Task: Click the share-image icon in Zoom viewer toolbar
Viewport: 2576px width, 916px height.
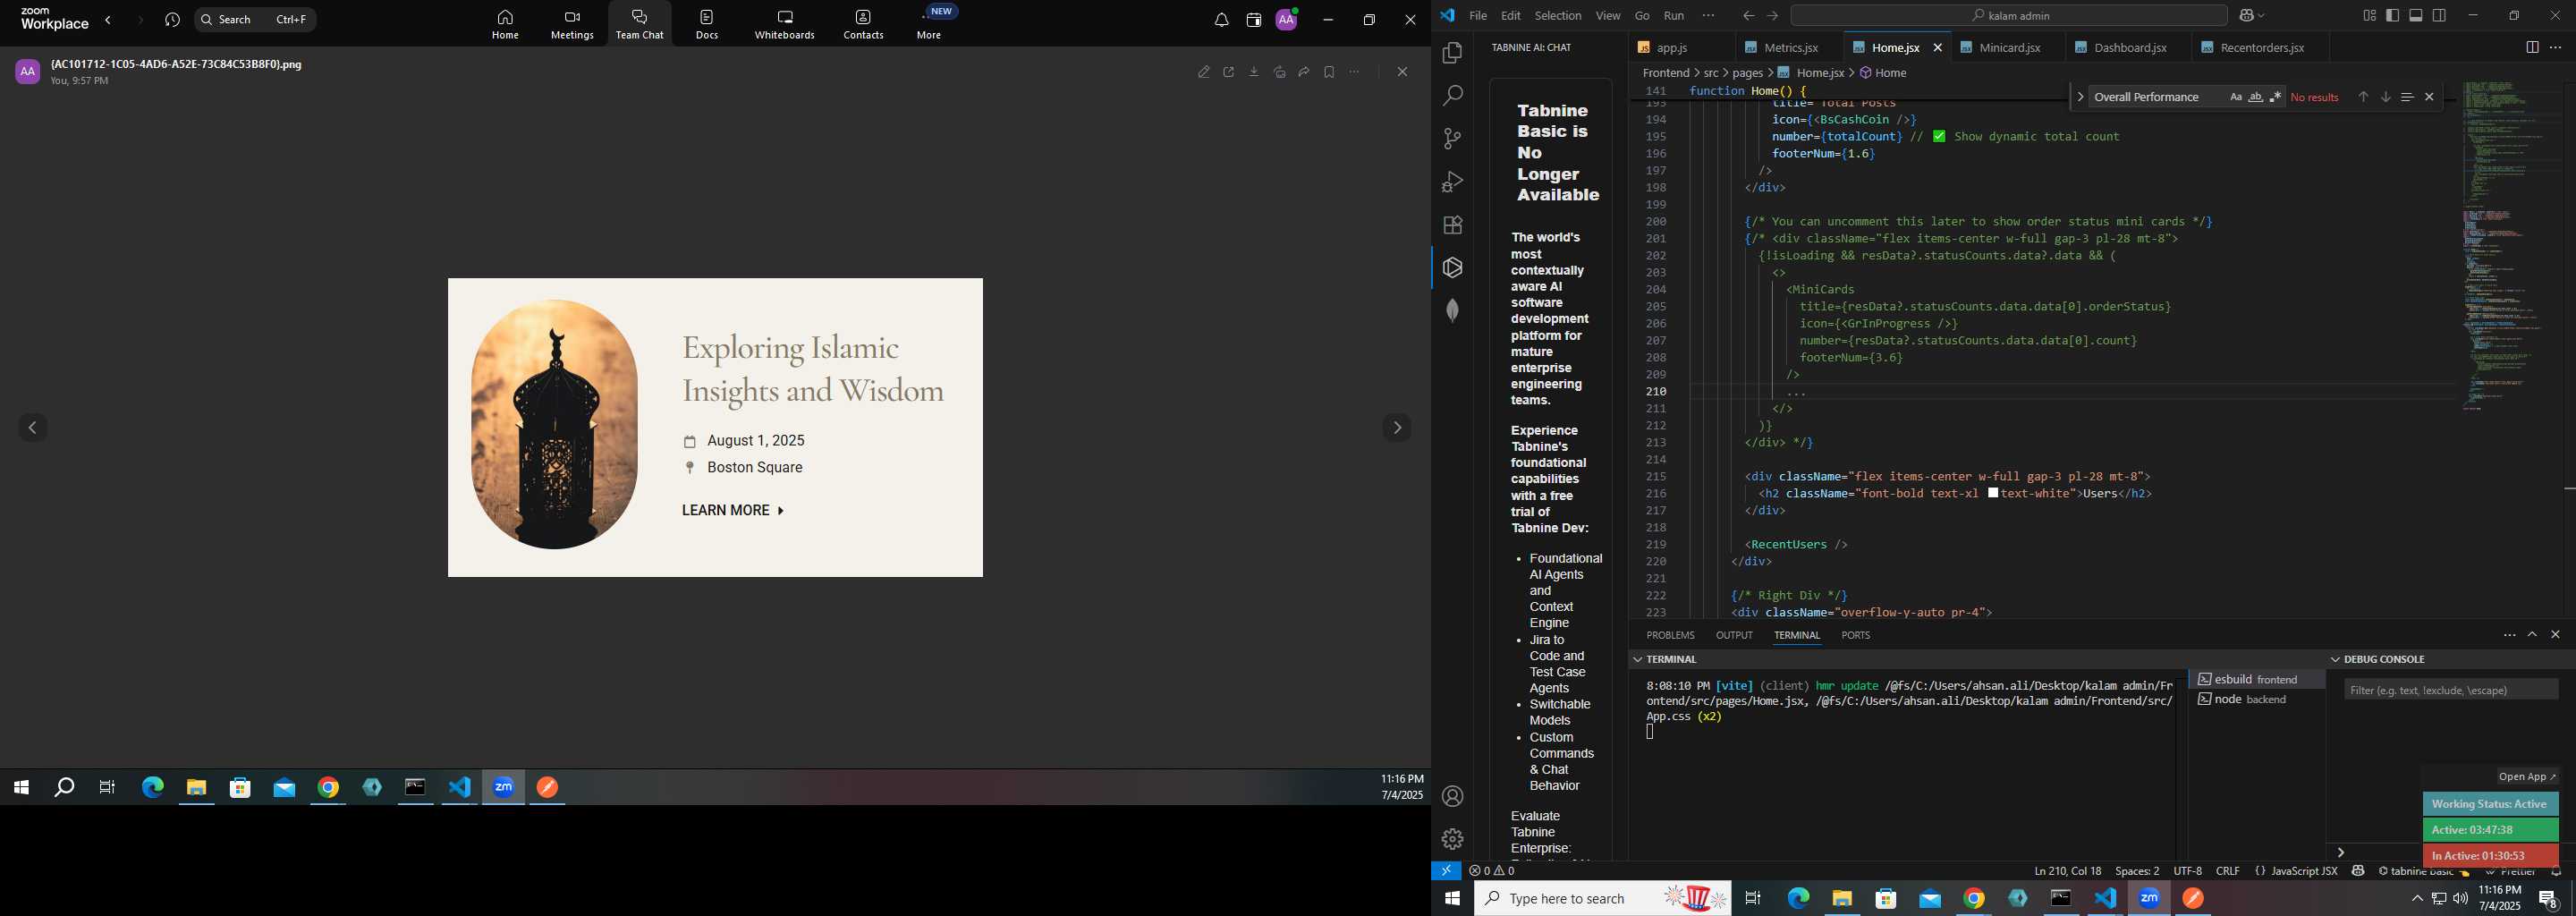Action: pos(1279,72)
